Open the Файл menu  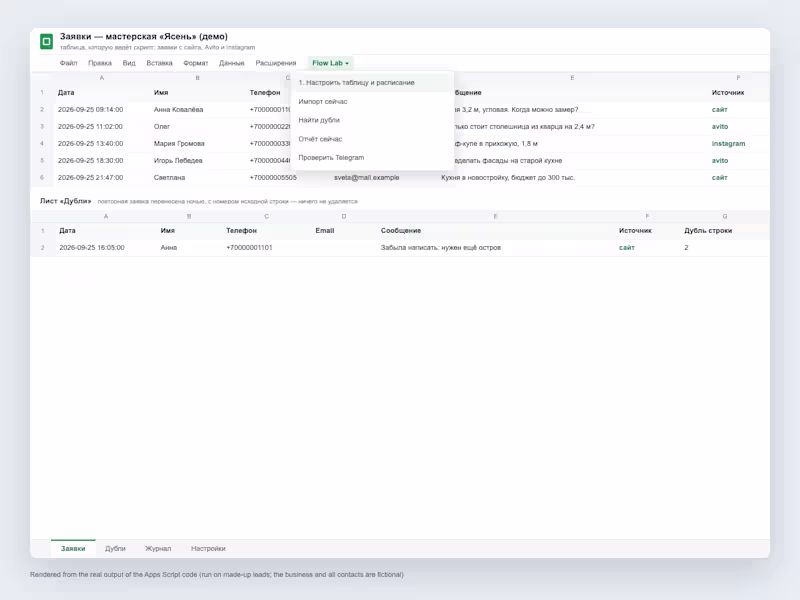point(68,63)
